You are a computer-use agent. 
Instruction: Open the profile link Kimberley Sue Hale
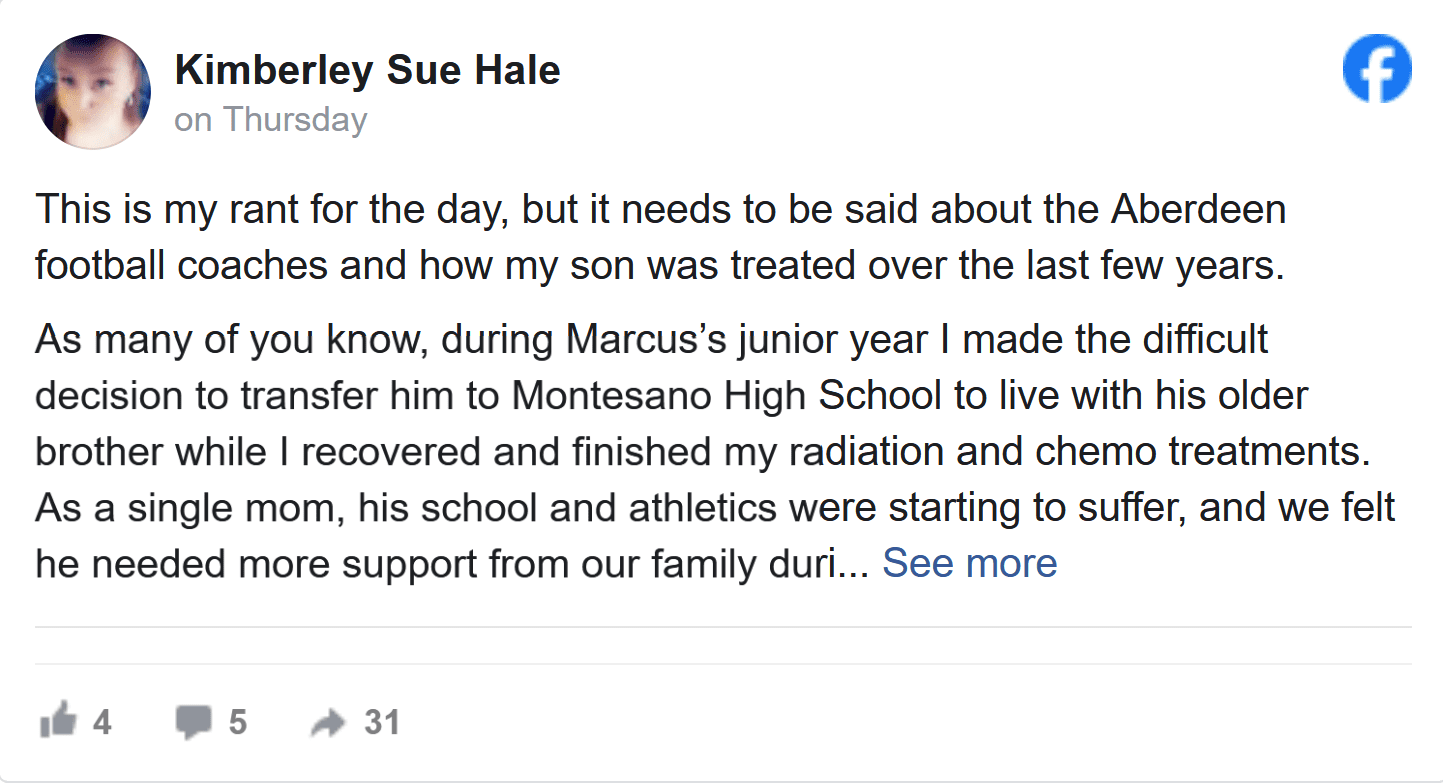click(368, 70)
